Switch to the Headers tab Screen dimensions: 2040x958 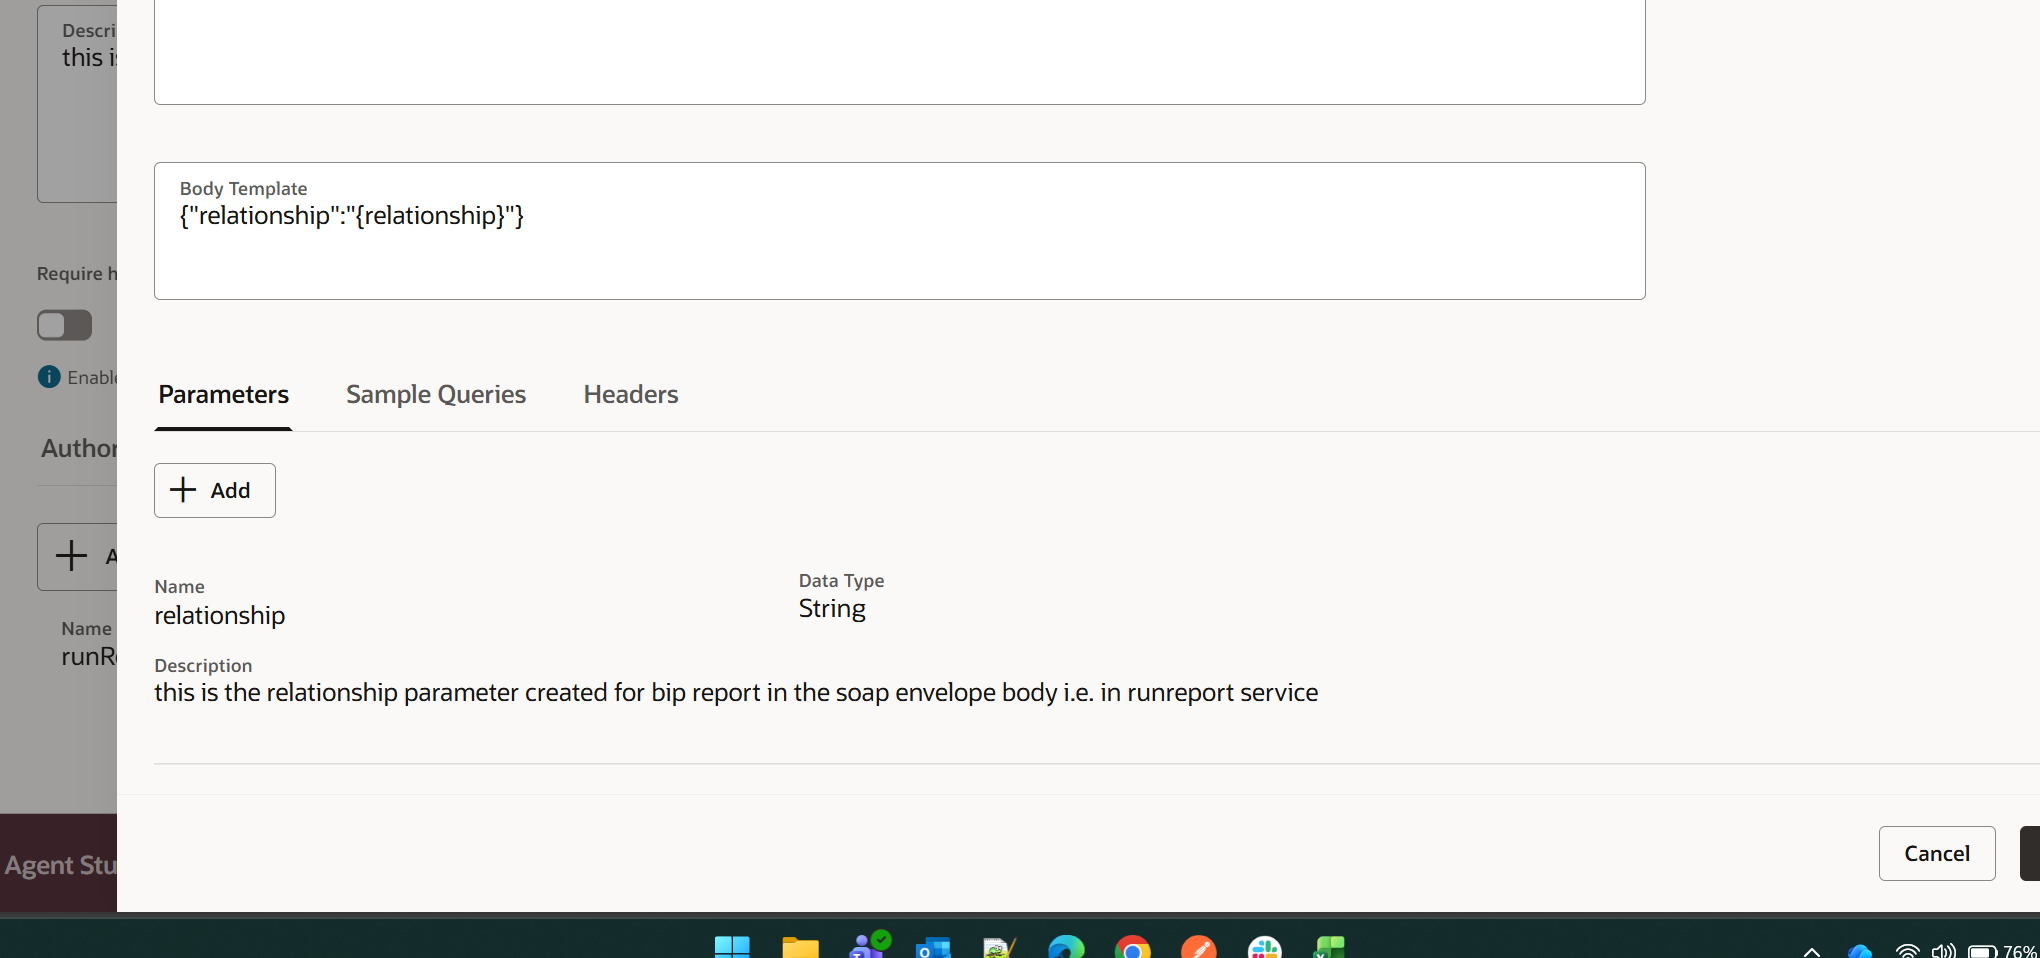(631, 394)
